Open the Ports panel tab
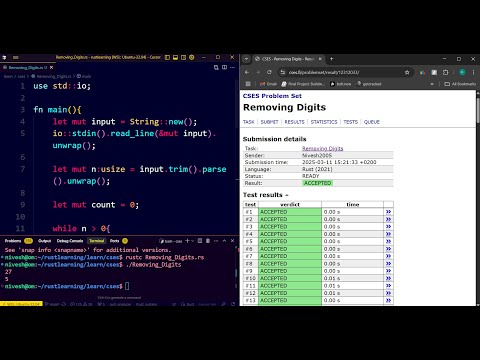 click(118, 241)
